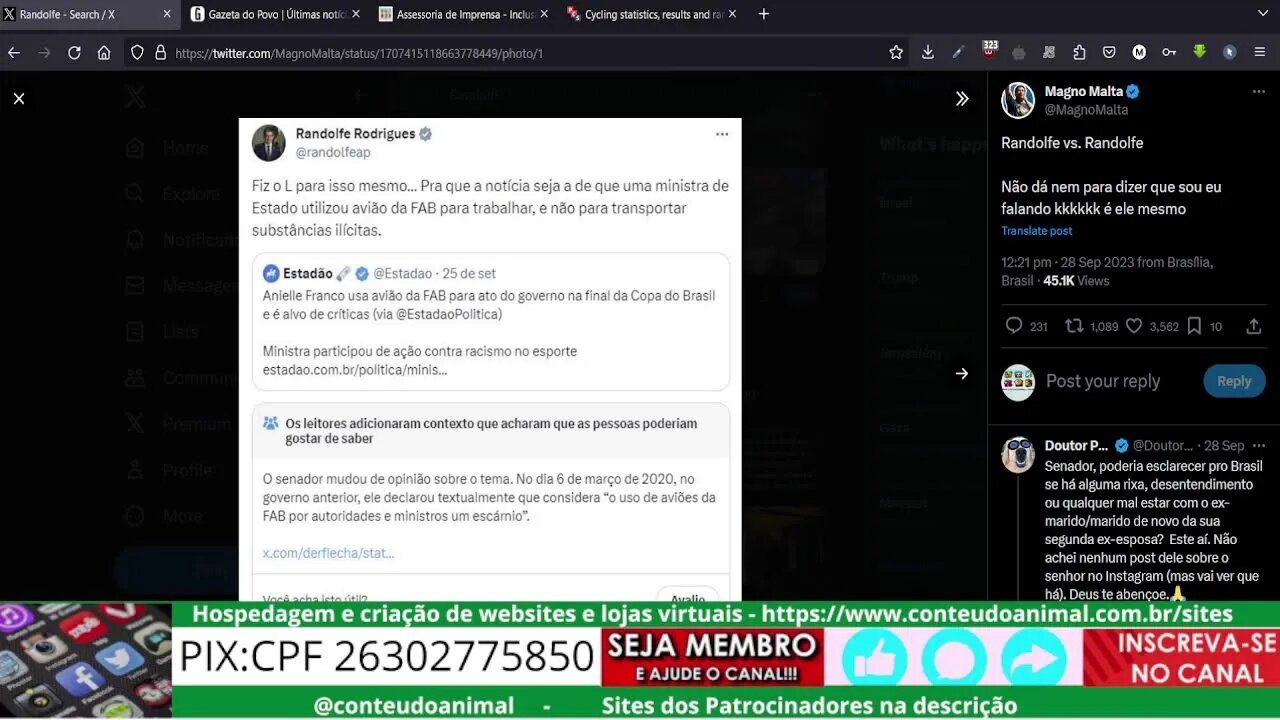Close the Gazeta do Povo tab
1280x720 pixels.
click(356, 14)
